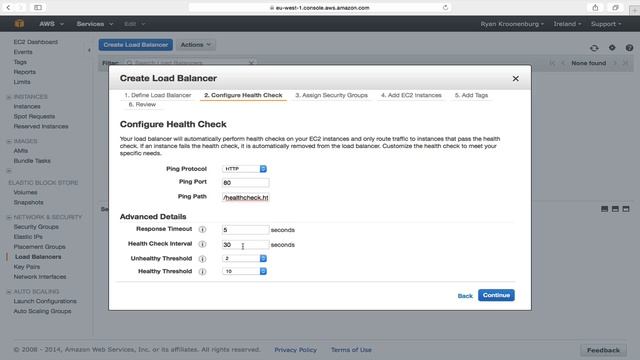Go to Review step
Viewport: 640px width, 360px height.
tap(142, 104)
